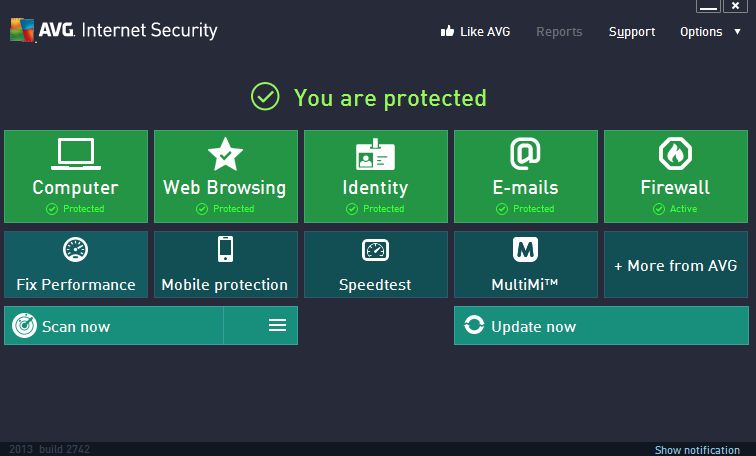756x456 pixels.
Task: Open the Support menu
Action: tap(632, 32)
